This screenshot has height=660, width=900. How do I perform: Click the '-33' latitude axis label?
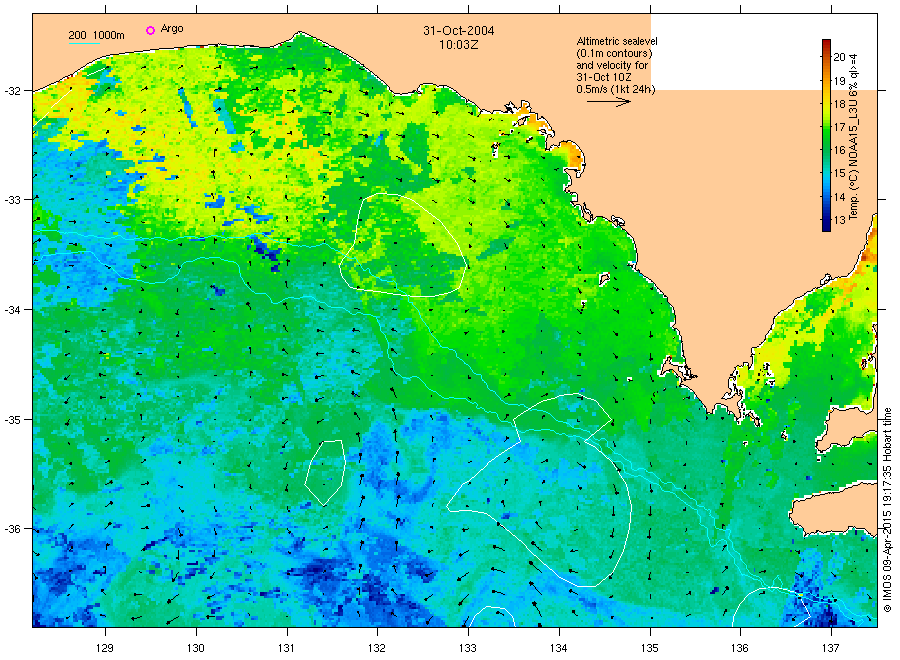(12, 200)
